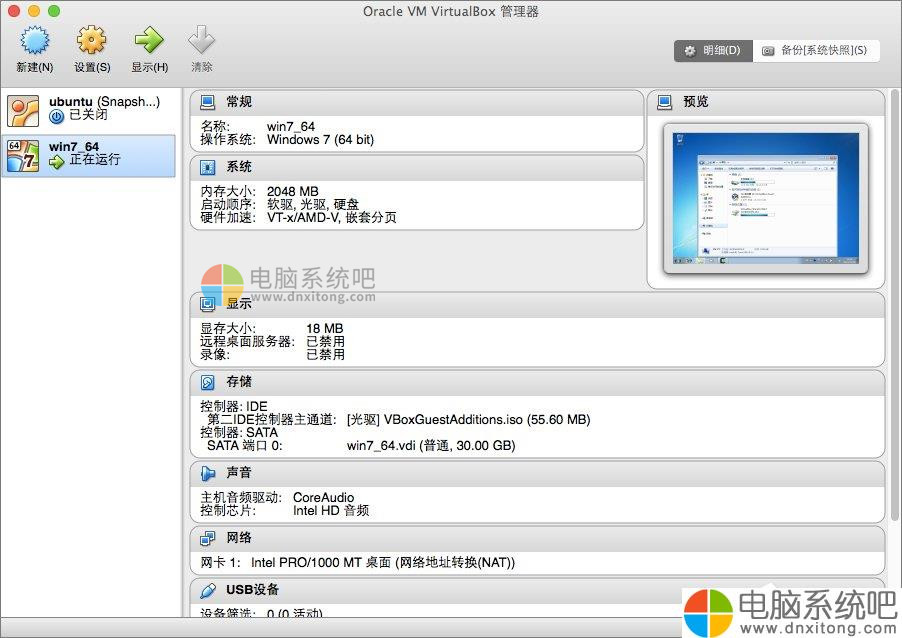
Task: Open the 常规 general section header
Action: [416, 102]
